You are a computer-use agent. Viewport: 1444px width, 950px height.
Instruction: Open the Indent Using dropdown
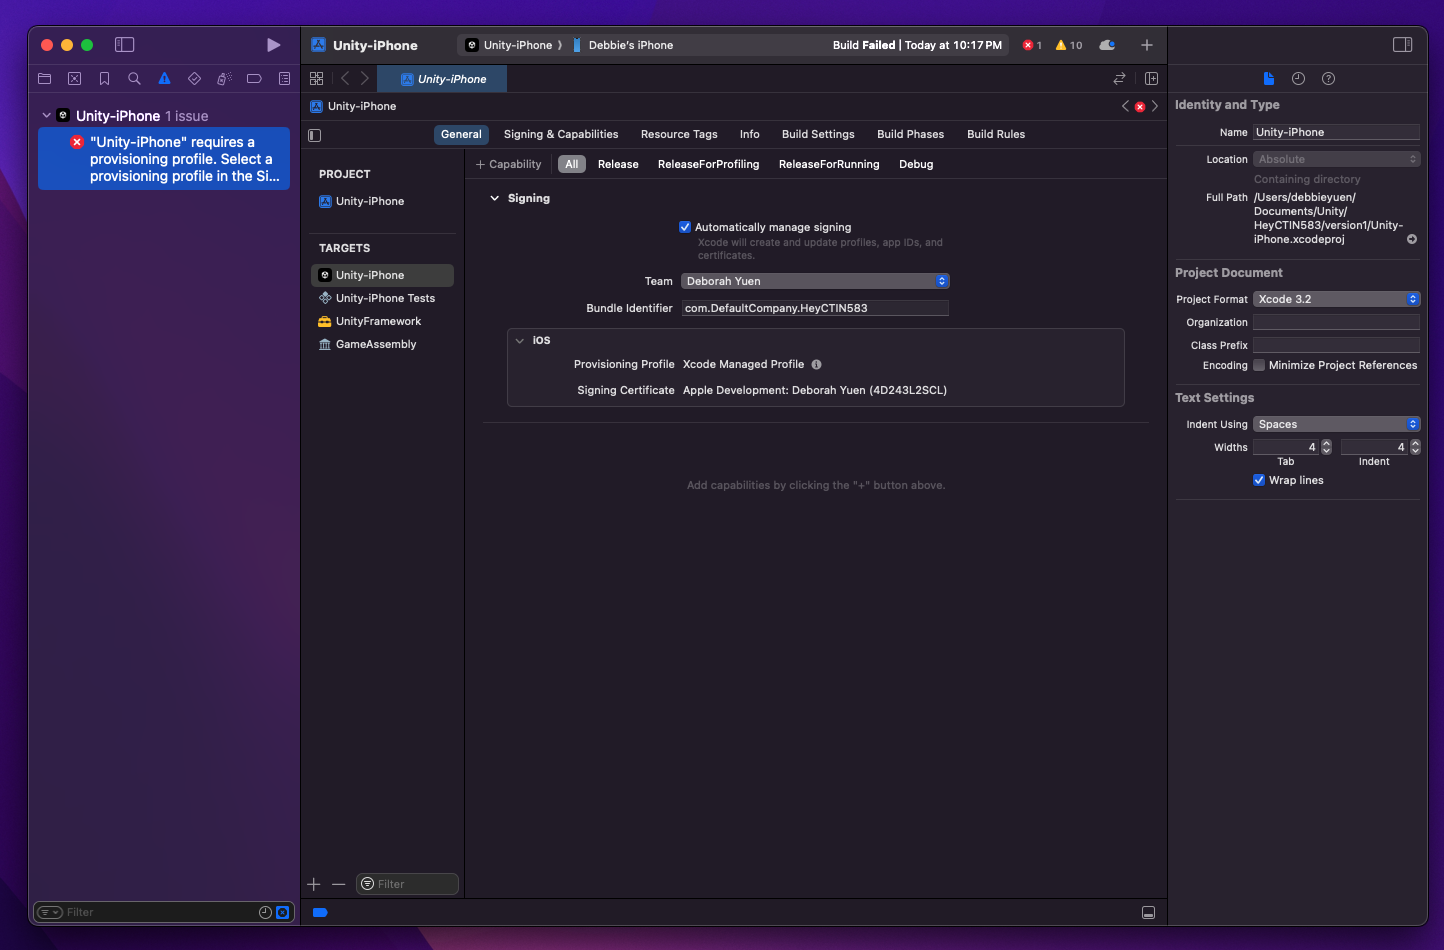(1336, 424)
